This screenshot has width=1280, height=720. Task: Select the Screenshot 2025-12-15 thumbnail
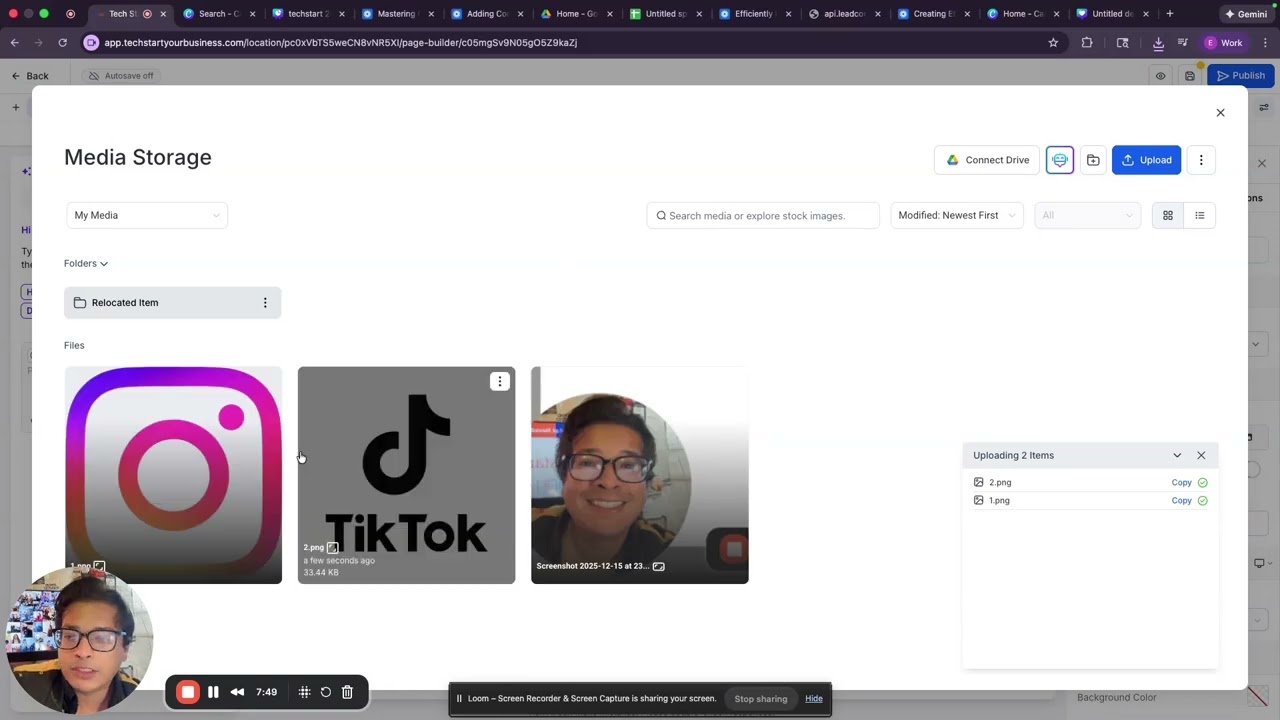(x=640, y=475)
